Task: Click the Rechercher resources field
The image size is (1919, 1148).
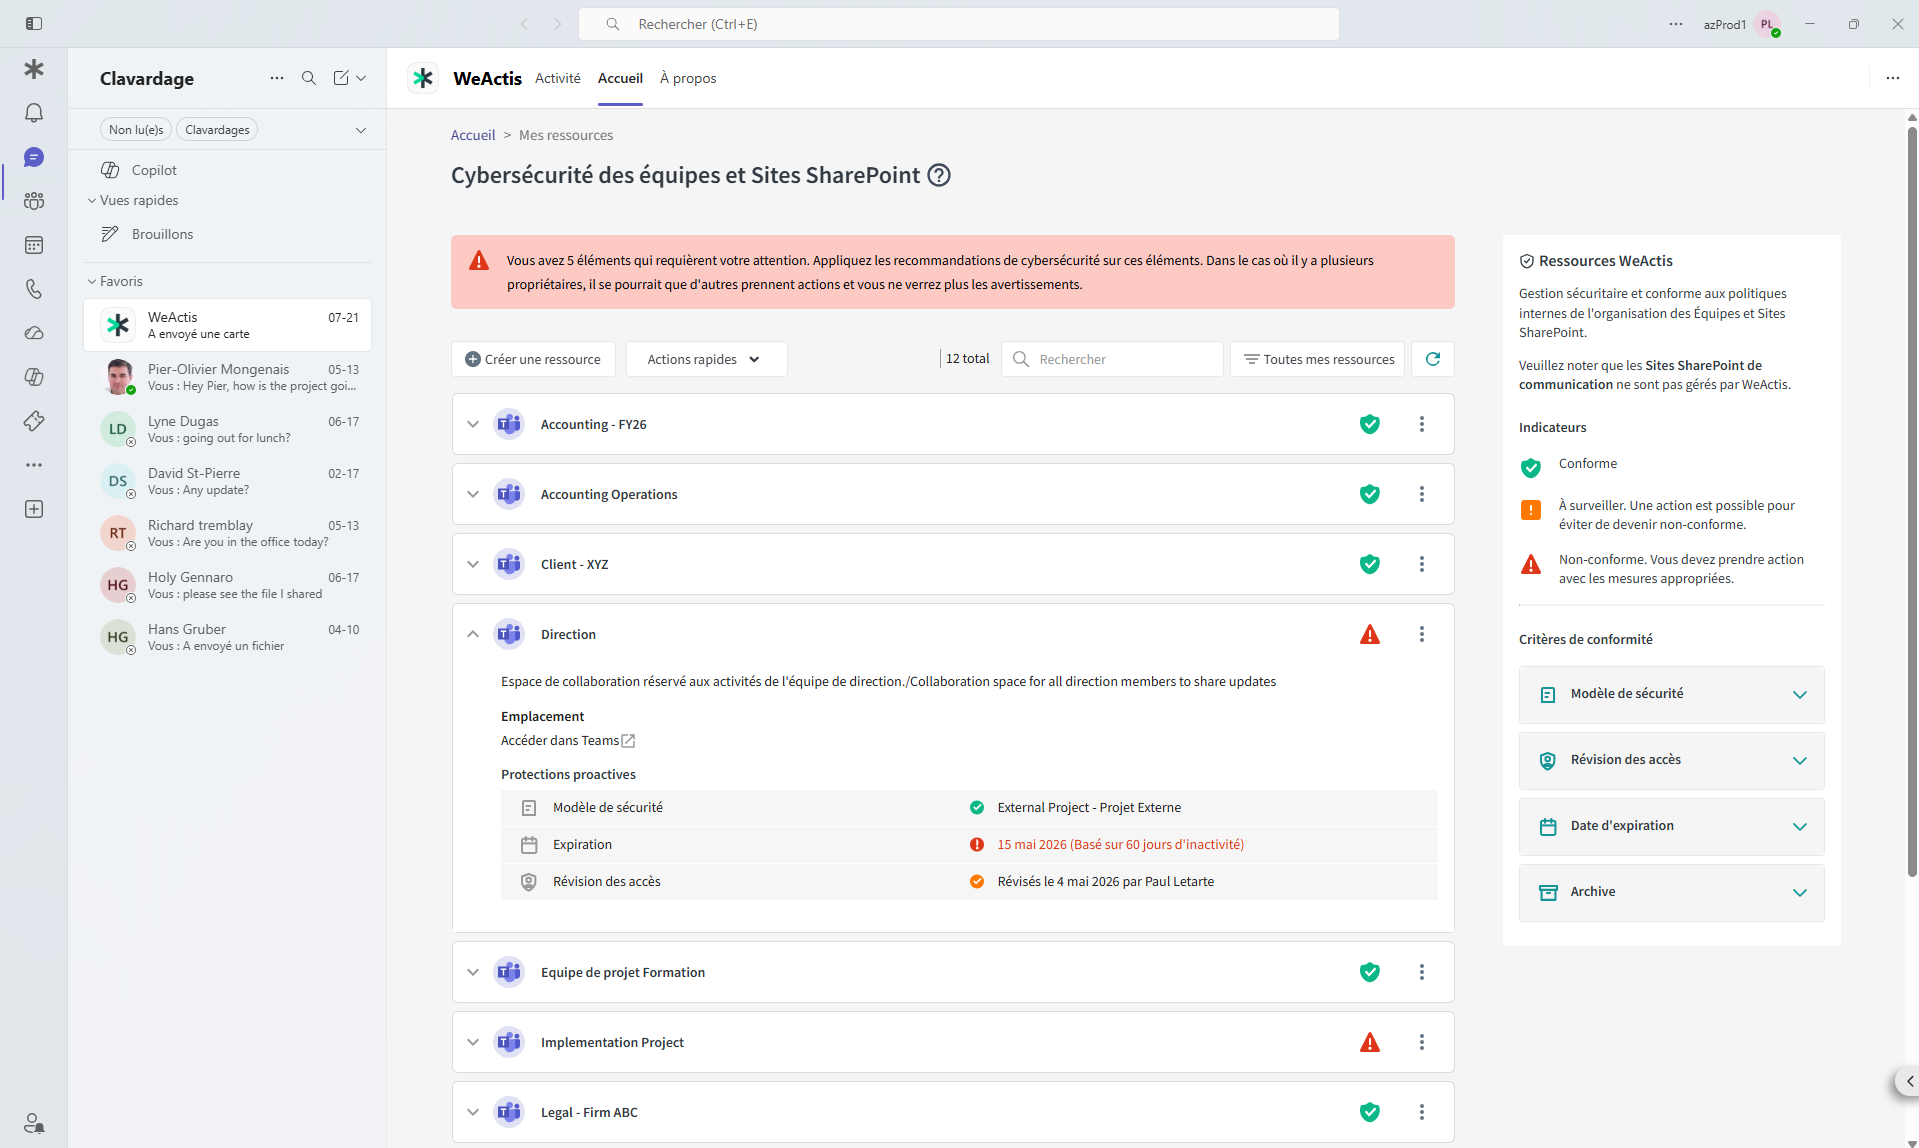Action: 1112,359
